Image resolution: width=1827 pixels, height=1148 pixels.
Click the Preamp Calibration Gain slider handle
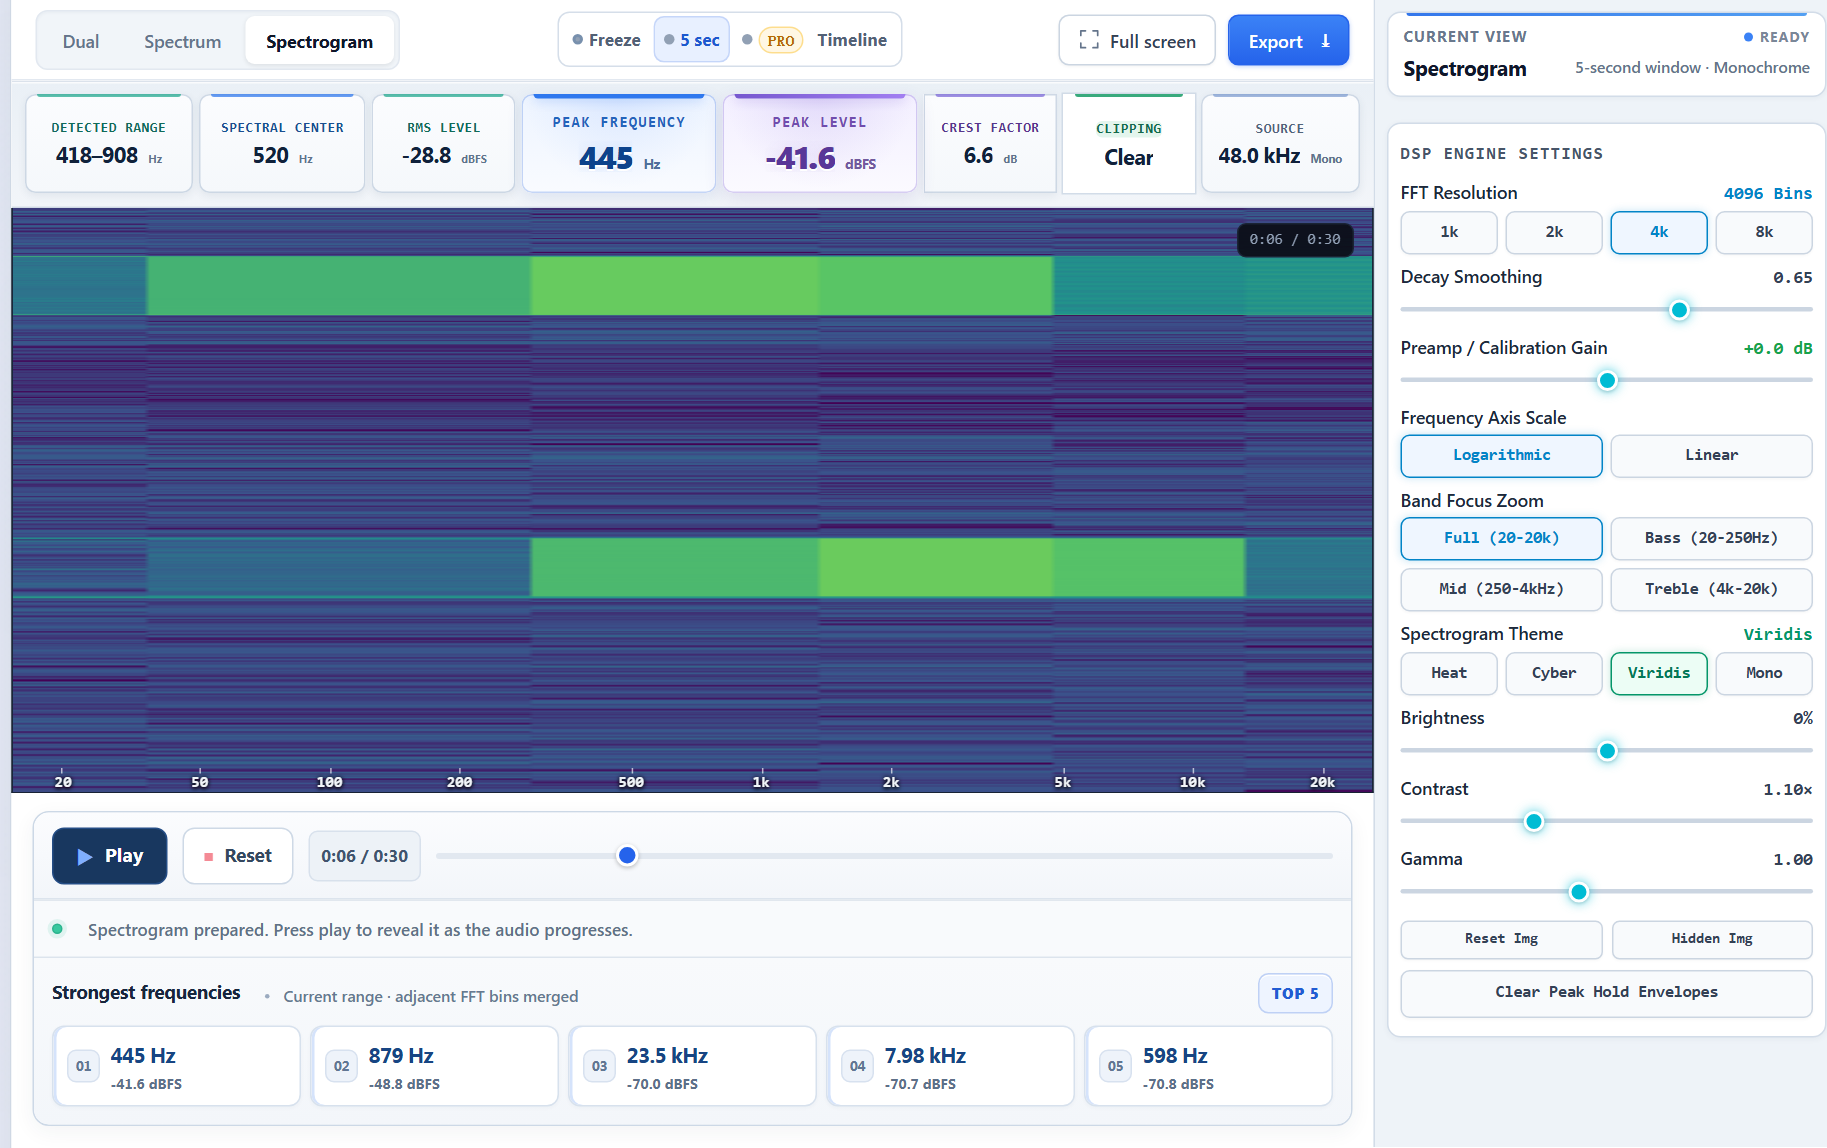[x=1607, y=381]
